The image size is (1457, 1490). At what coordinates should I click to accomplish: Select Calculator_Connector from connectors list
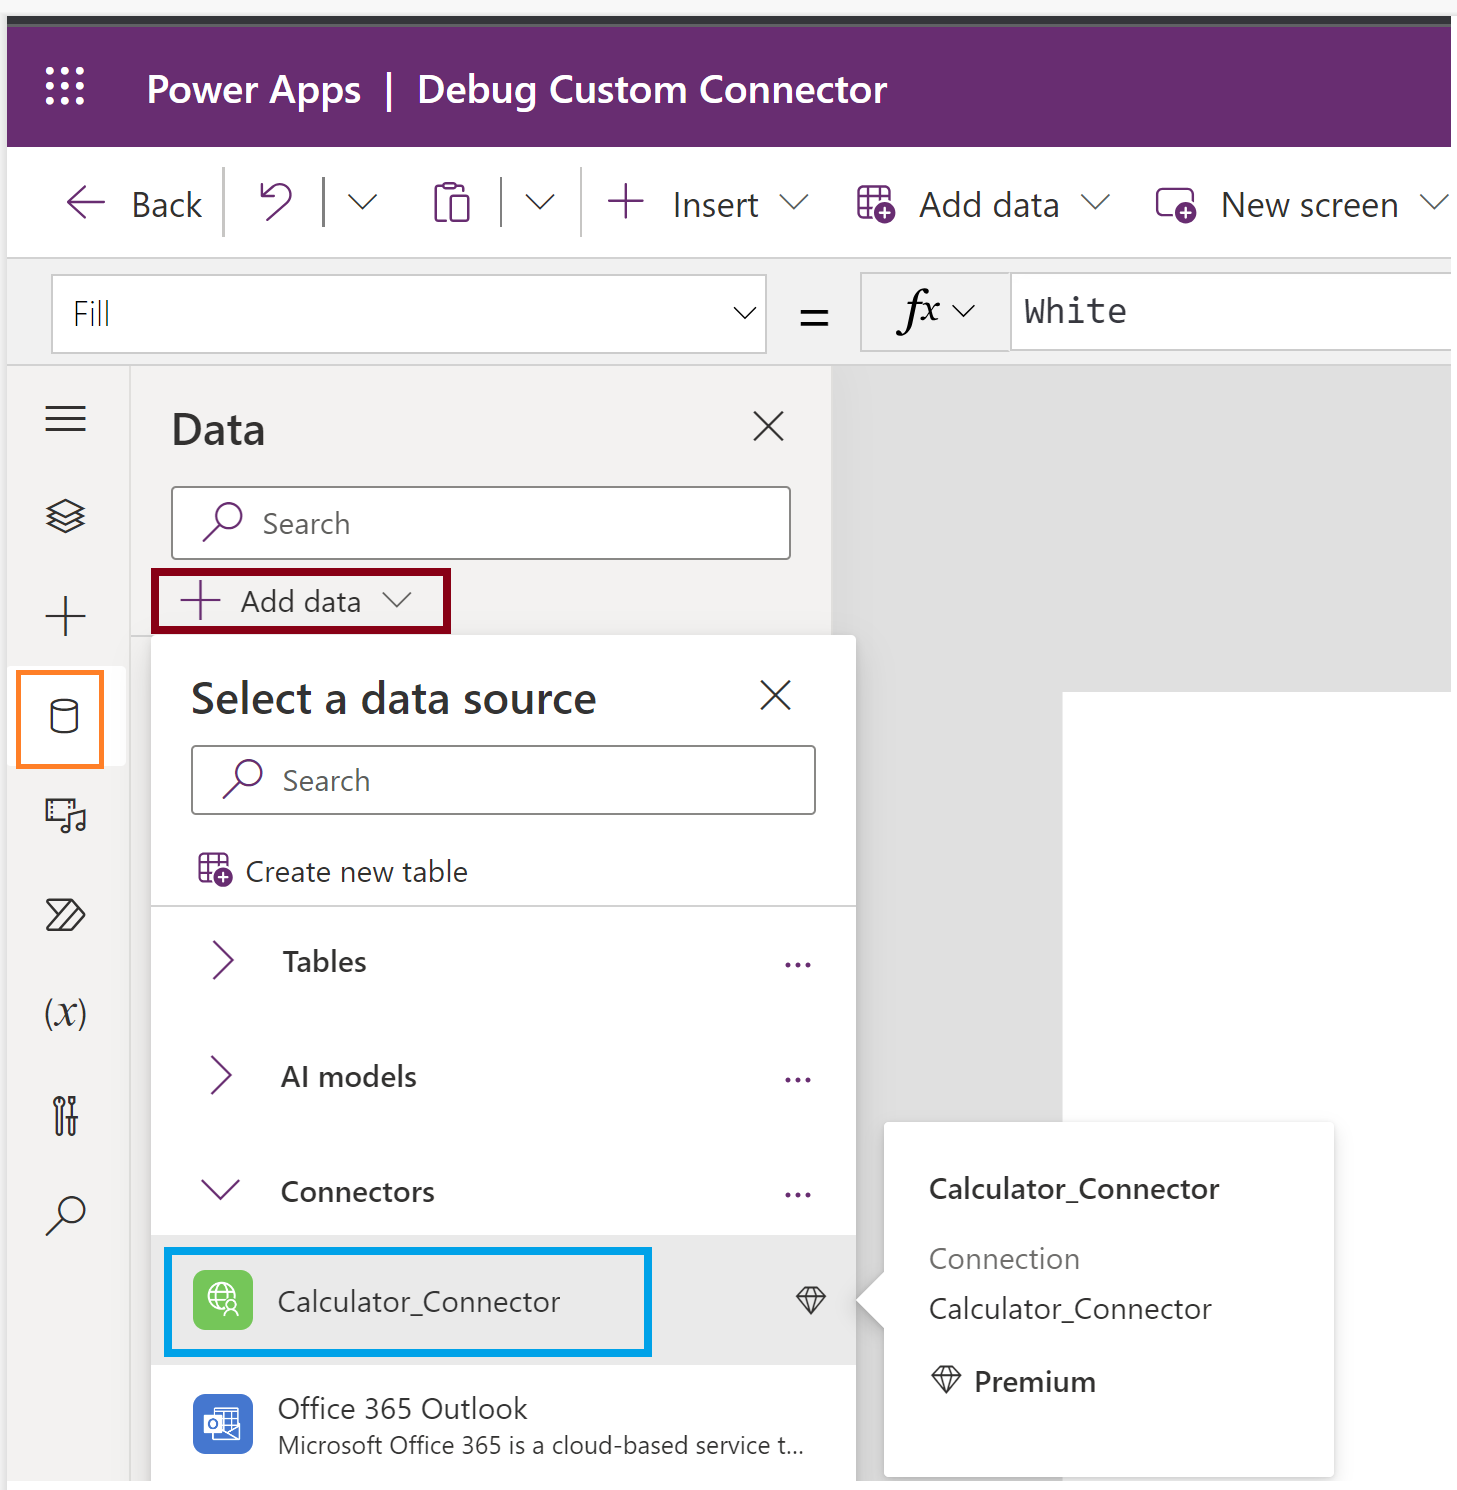(x=418, y=1301)
